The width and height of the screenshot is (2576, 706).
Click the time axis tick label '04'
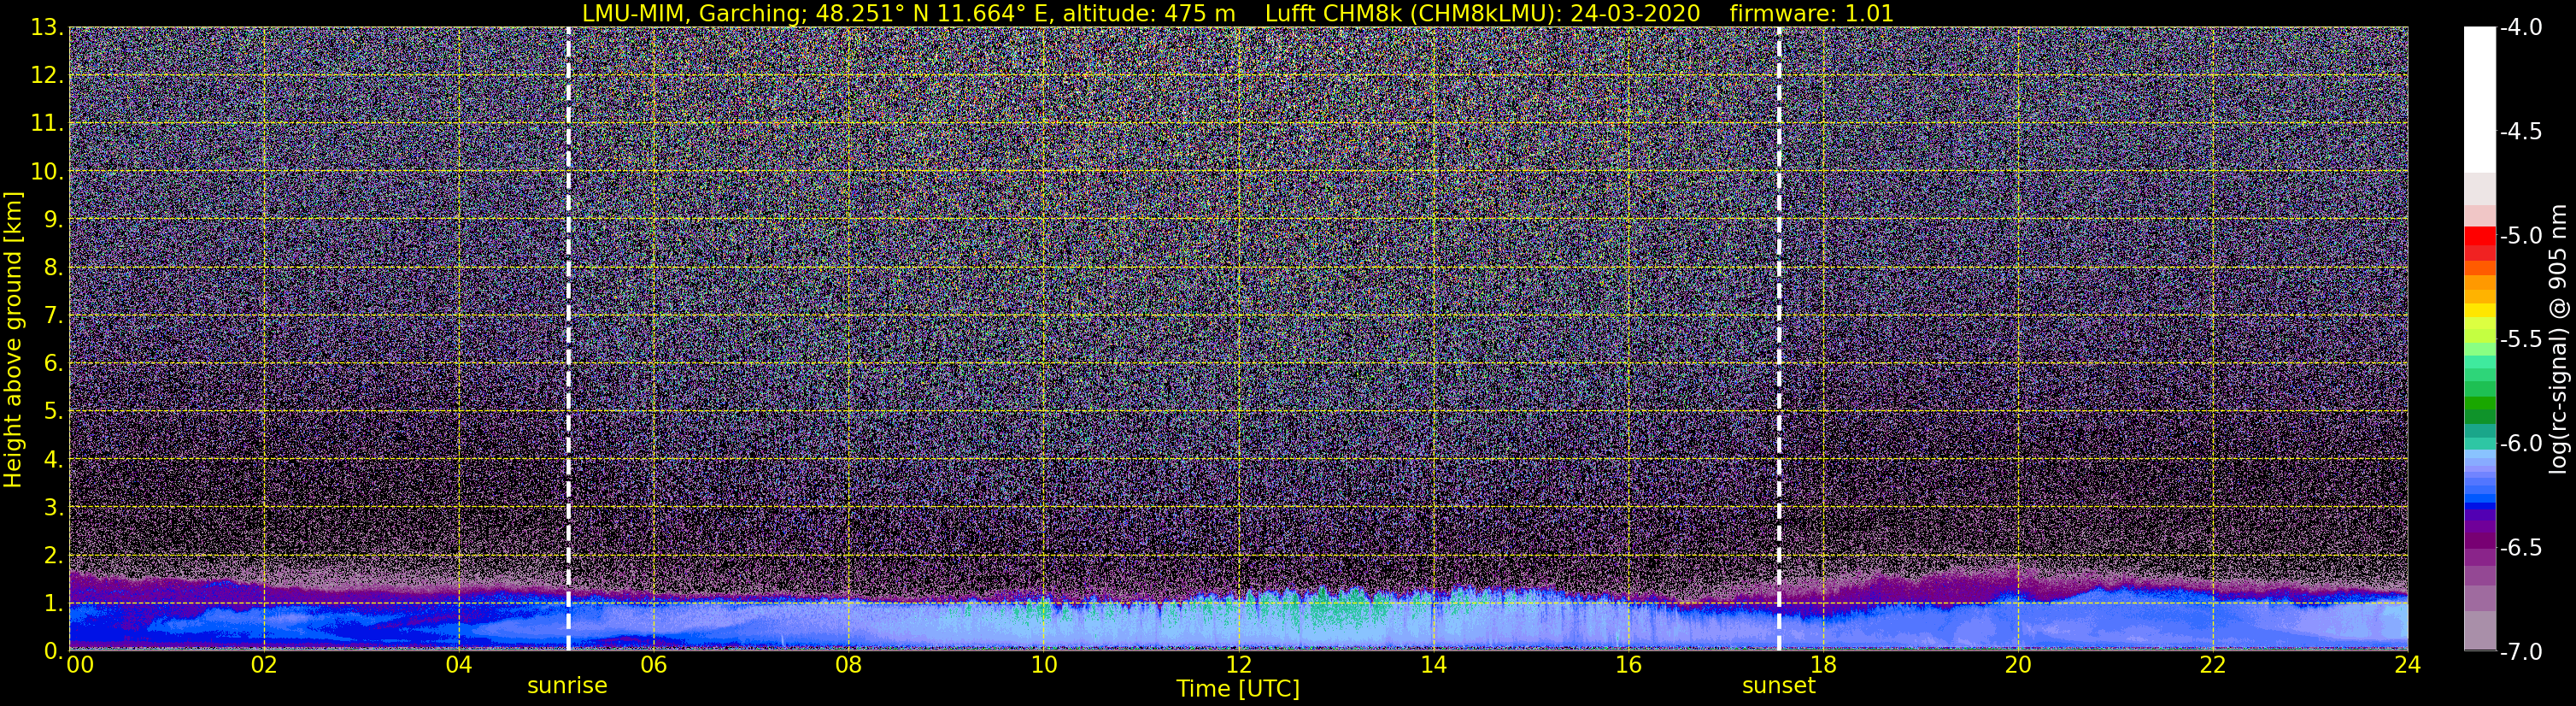[458, 667]
